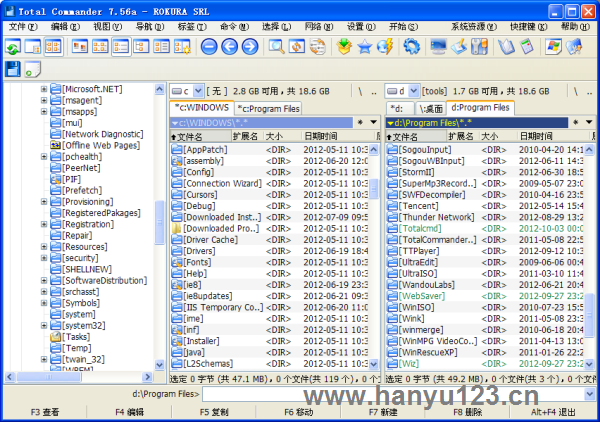600x422 pixels.
Task: Click the Windows flag toolbar icon
Action: point(553,47)
